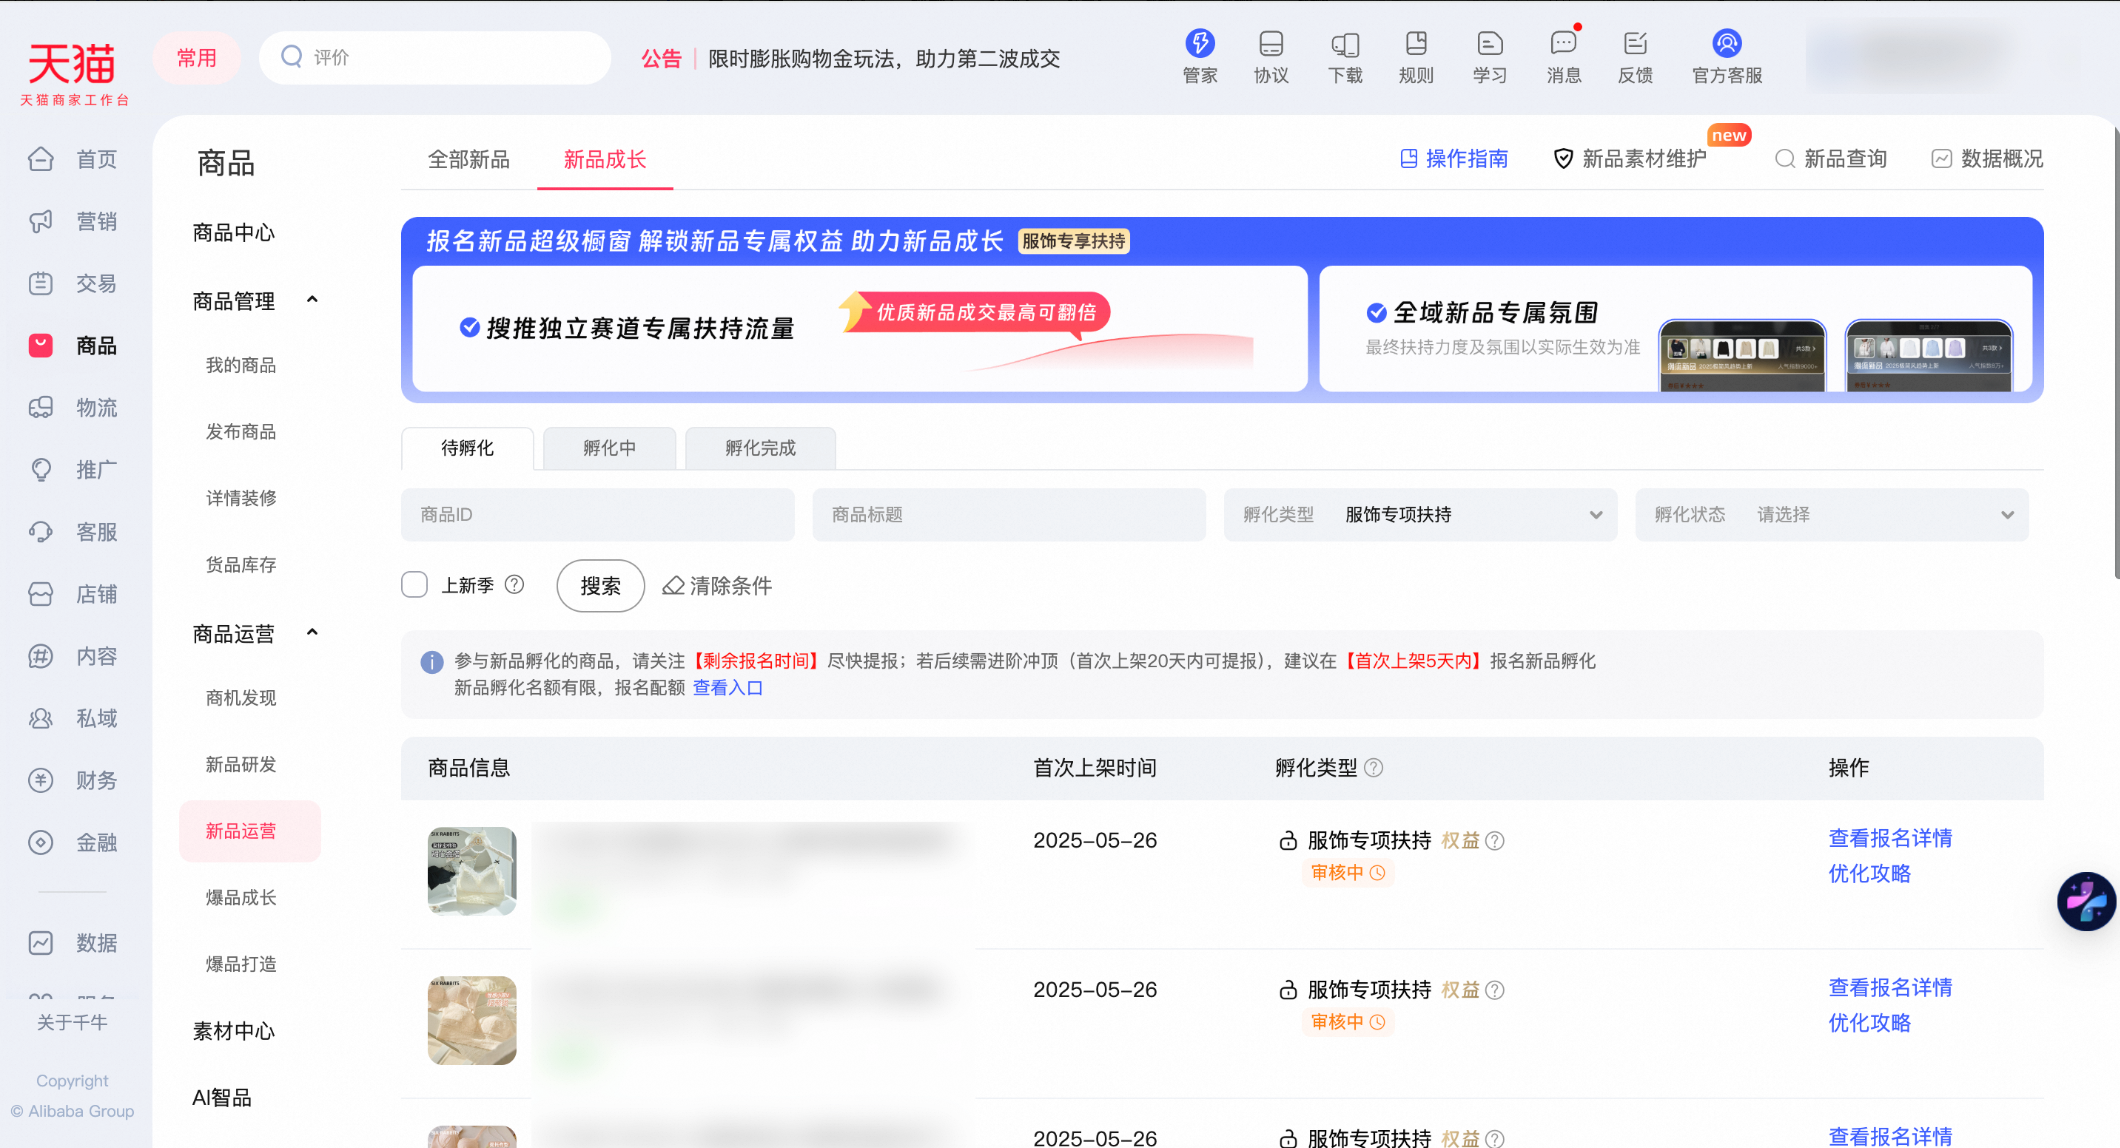
Task: Switch to 待孵化 tab
Action: pyautogui.click(x=467, y=448)
